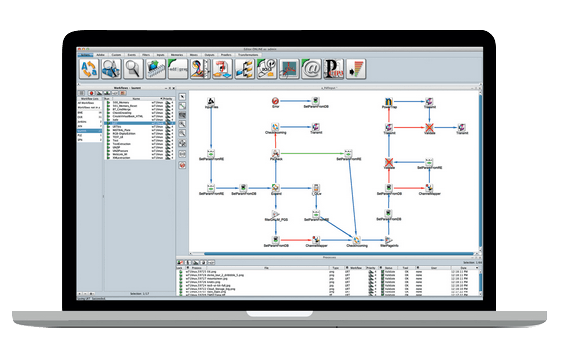Click the red record button in Workflows toolbar
The height and width of the screenshot is (363, 561).
pos(91,93)
